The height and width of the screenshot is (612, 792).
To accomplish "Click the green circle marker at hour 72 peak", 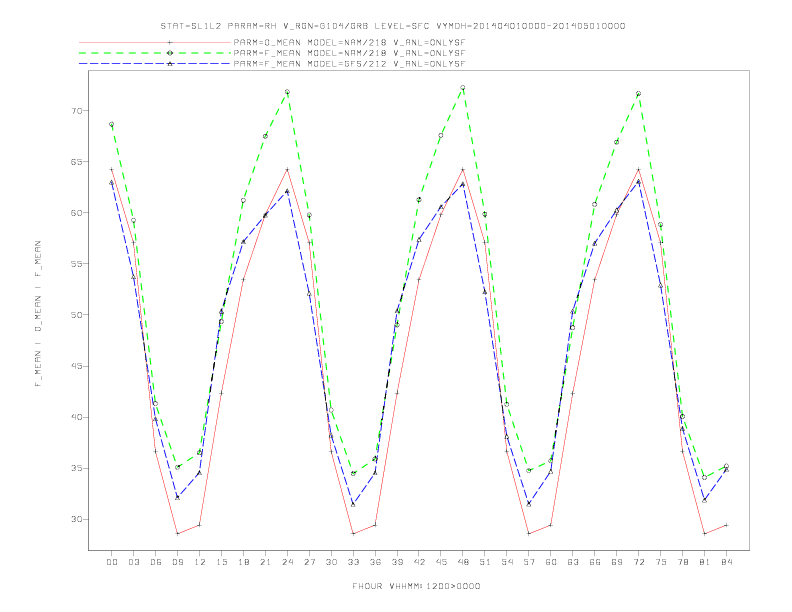I will tap(638, 94).
